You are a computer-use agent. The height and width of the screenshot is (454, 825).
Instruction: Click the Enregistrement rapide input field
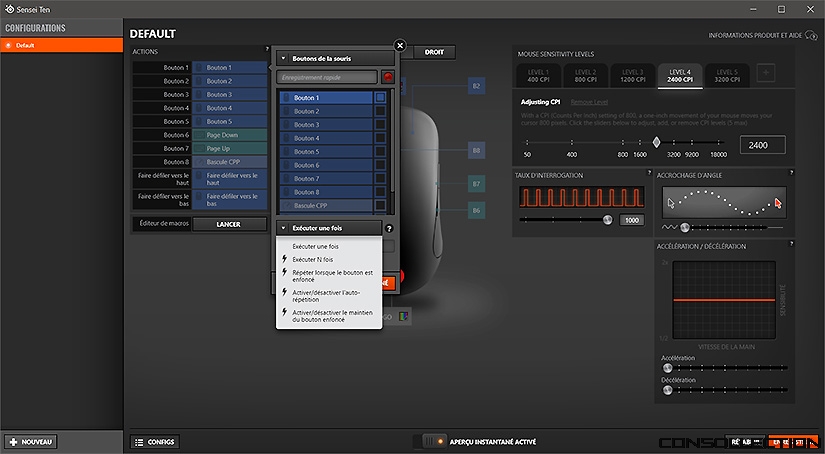(x=327, y=77)
